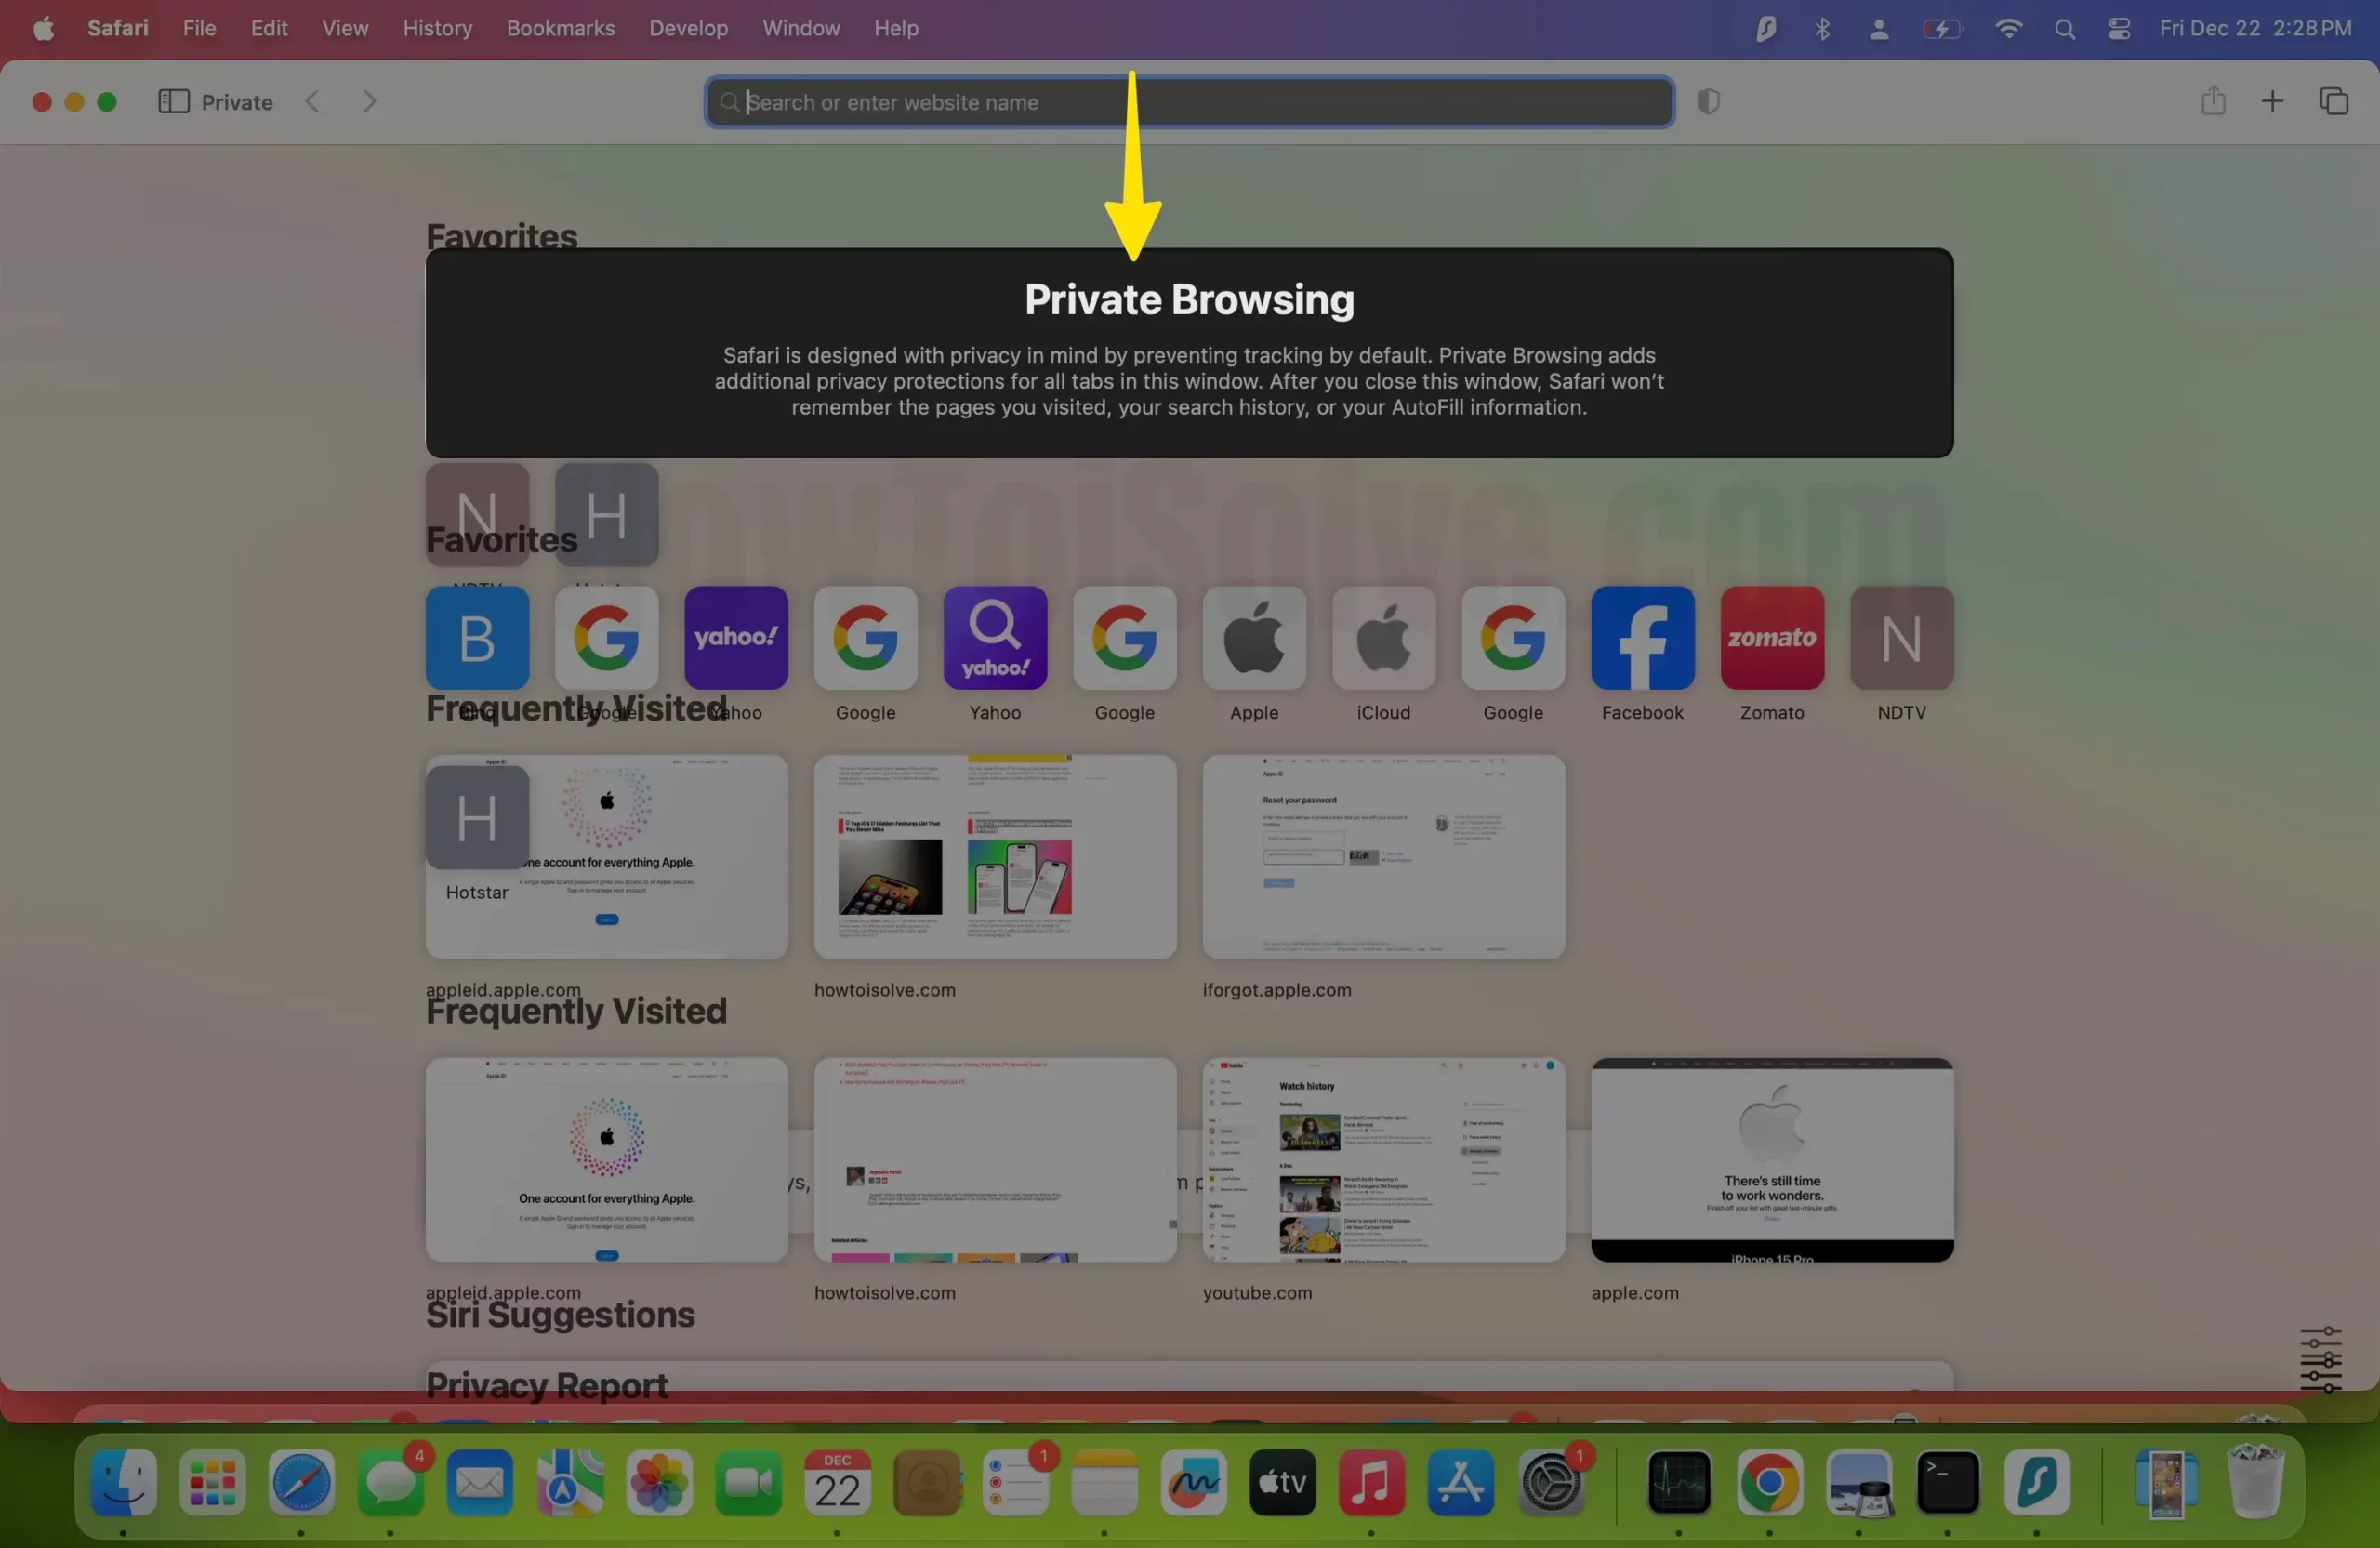2380x1548 pixels.
Task: Open Finder from the Dock
Action: pyautogui.click(x=123, y=1482)
